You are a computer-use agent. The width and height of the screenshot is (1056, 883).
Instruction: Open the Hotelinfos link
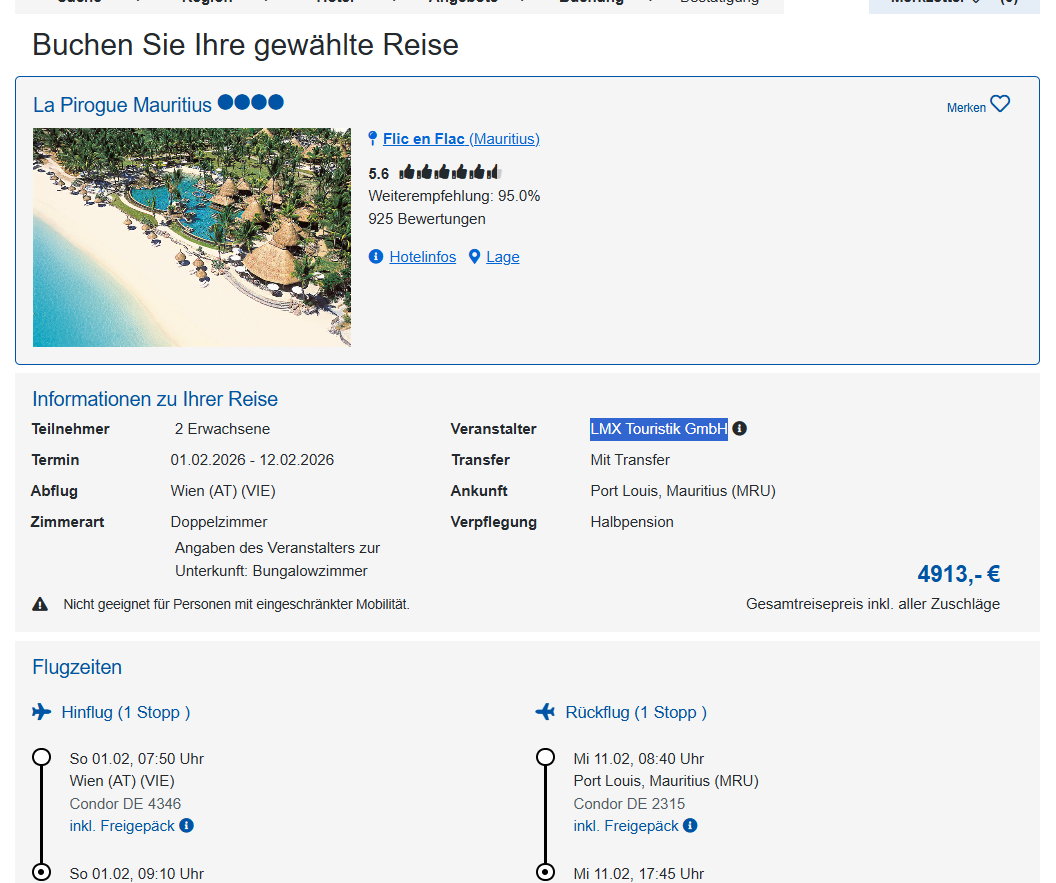[422, 257]
